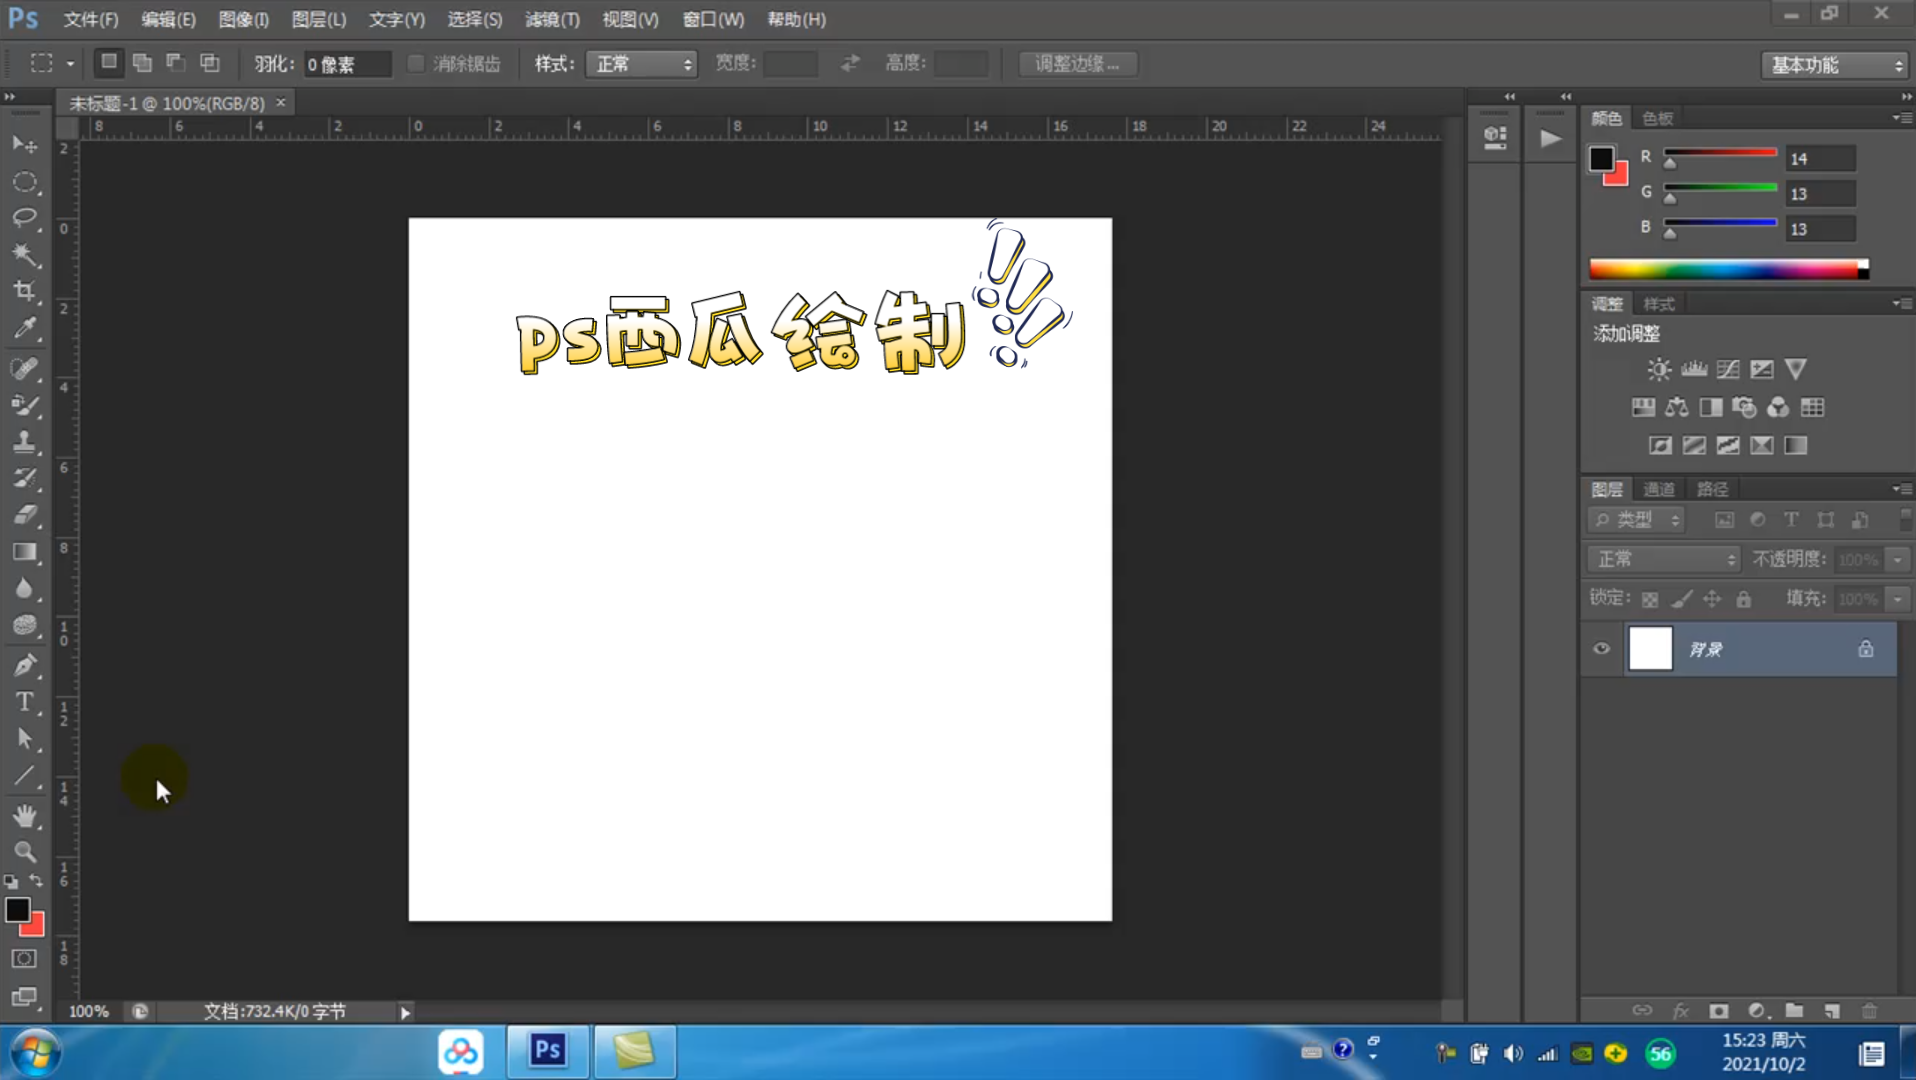This screenshot has height=1080, width=1916.
Task: Click the 羽化 feather input field
Action: click(347, 64)
